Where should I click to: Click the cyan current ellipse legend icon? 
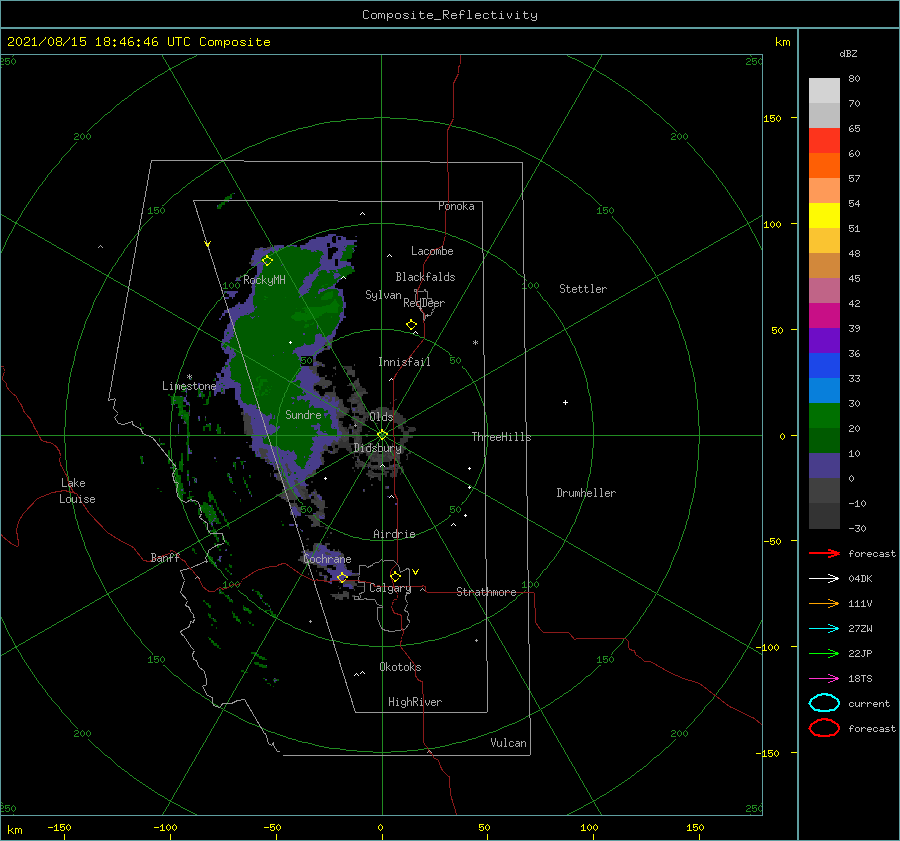point(824,703)
